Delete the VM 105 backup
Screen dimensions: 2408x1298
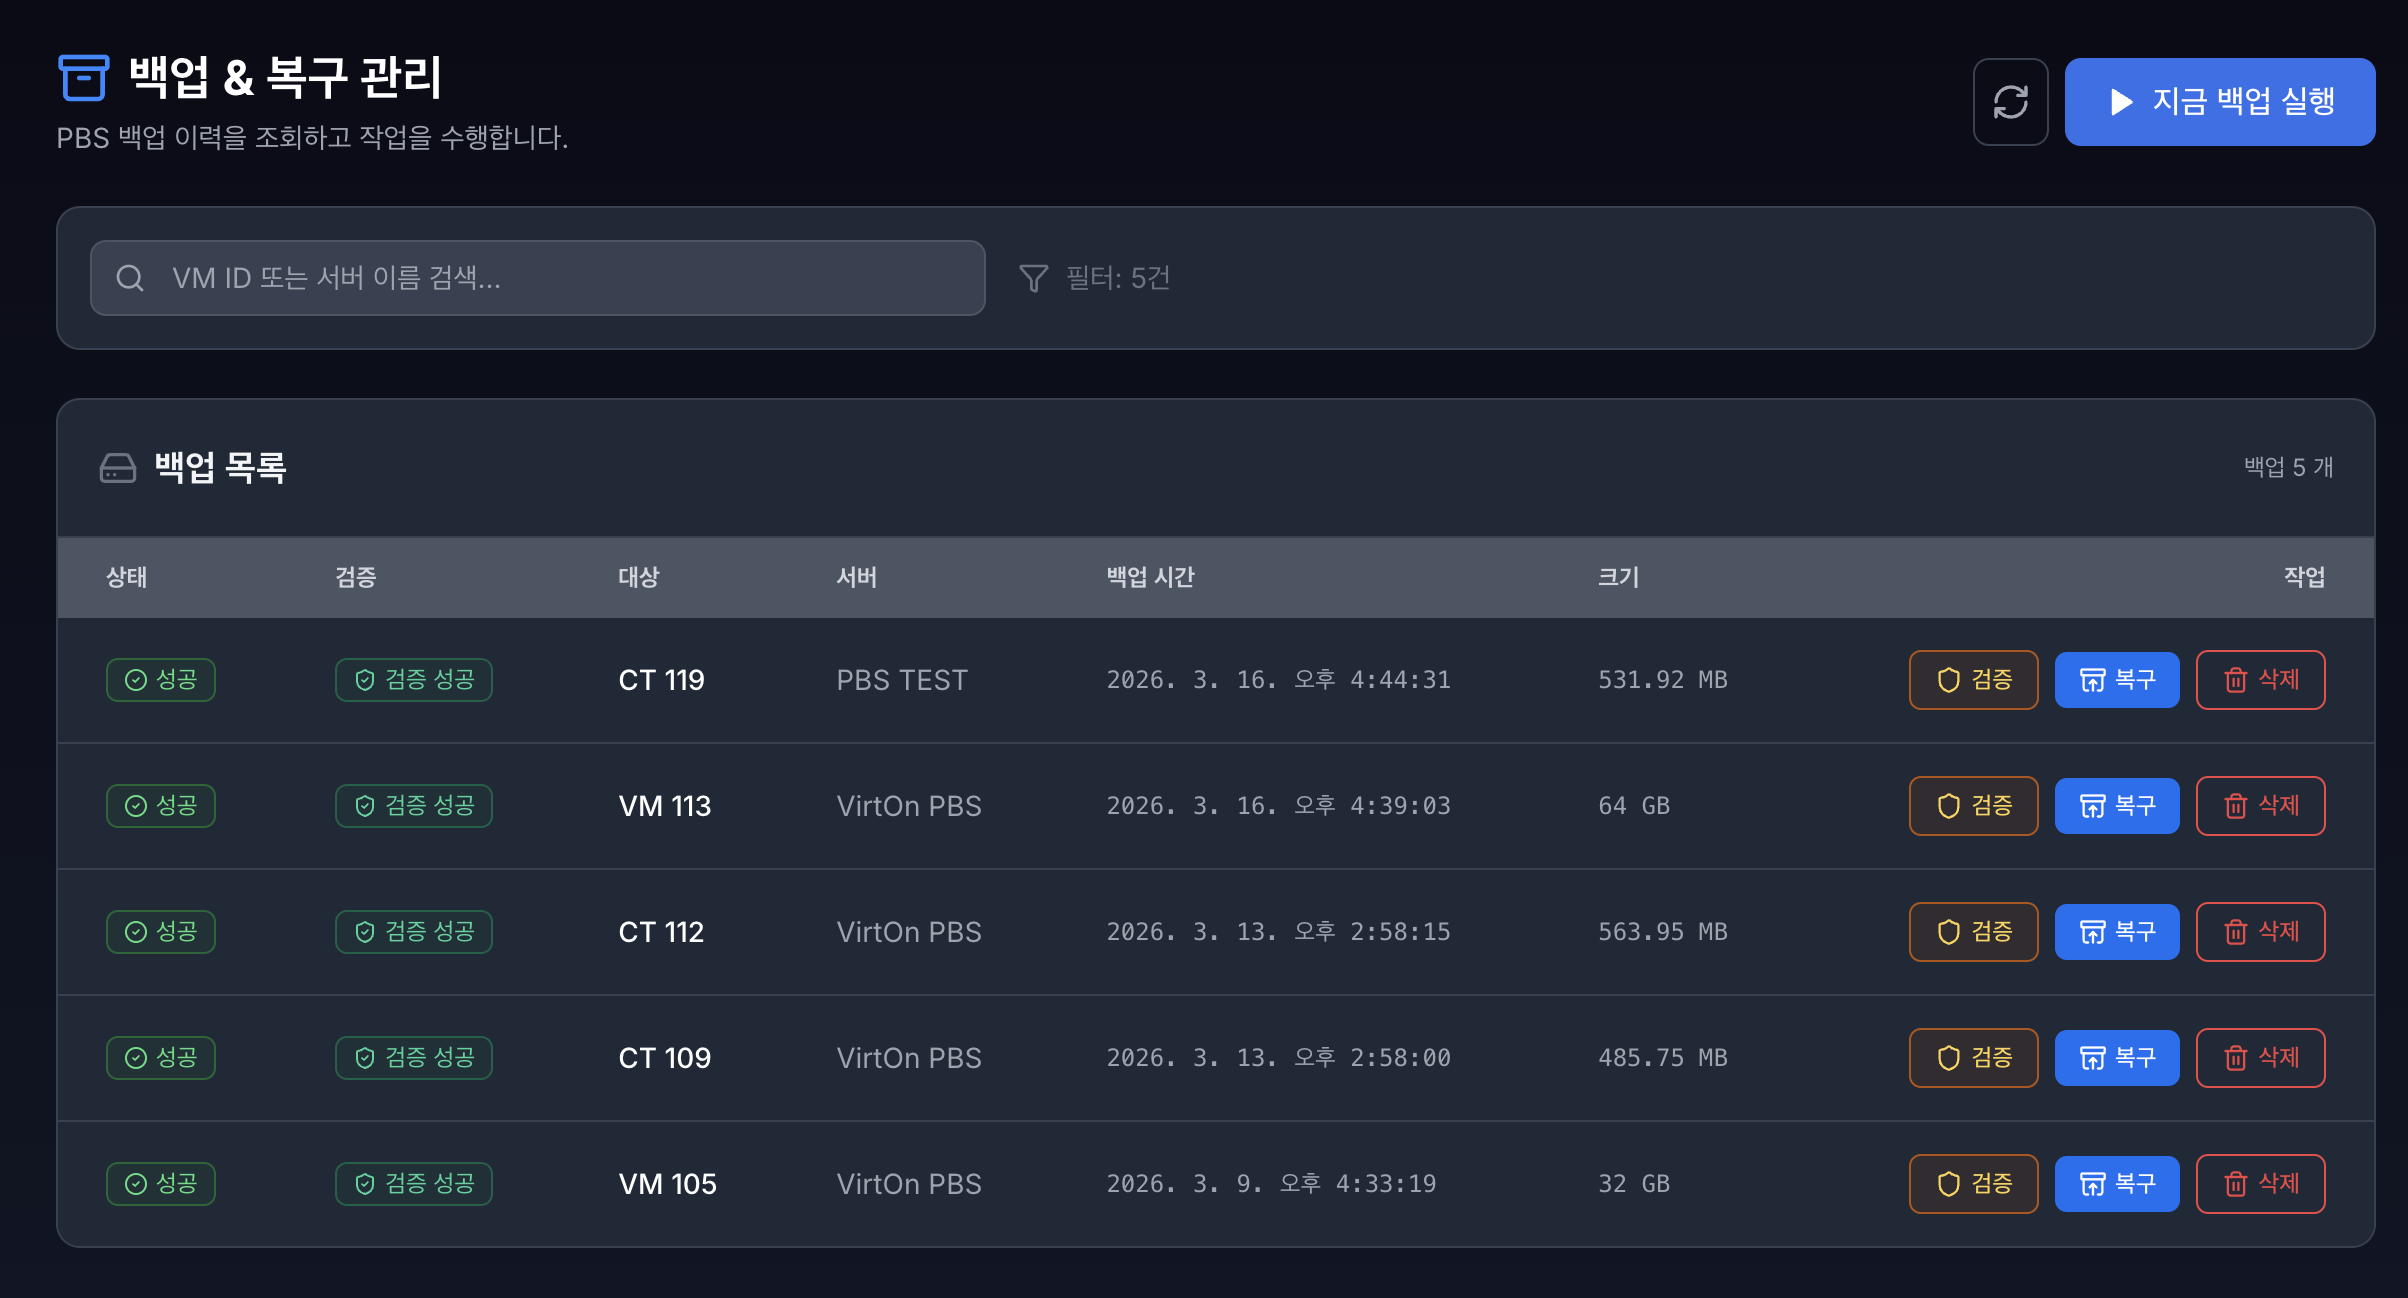(2260, 1184)
